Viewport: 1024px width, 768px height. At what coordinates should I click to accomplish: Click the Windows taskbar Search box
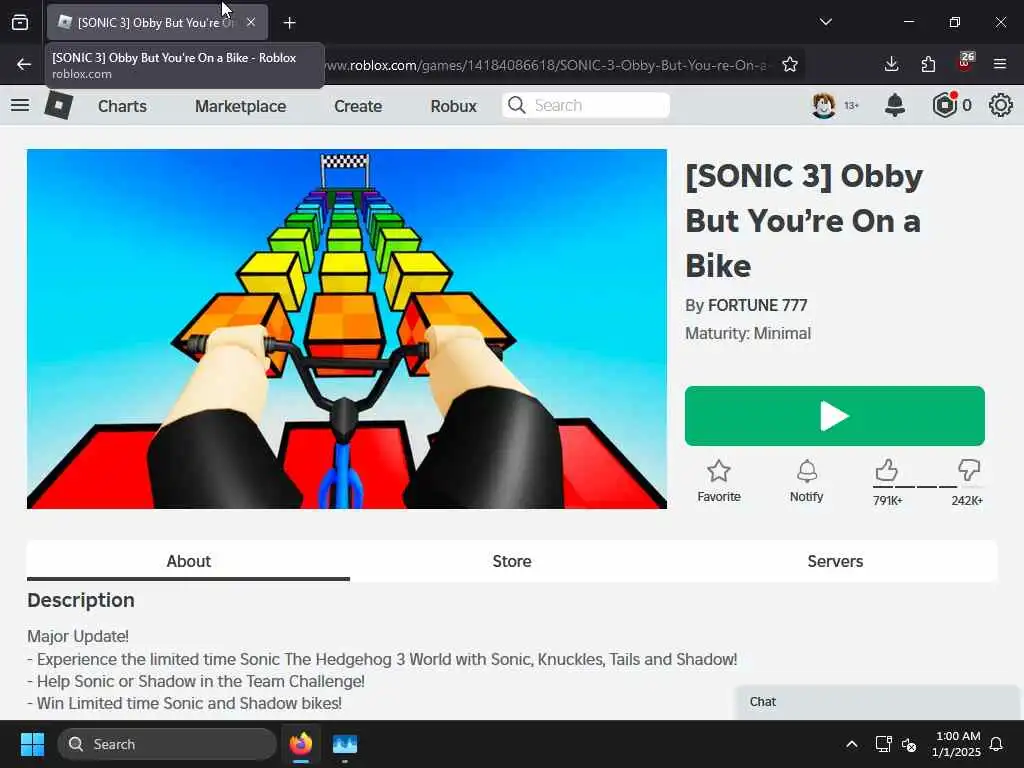point(167,744)
